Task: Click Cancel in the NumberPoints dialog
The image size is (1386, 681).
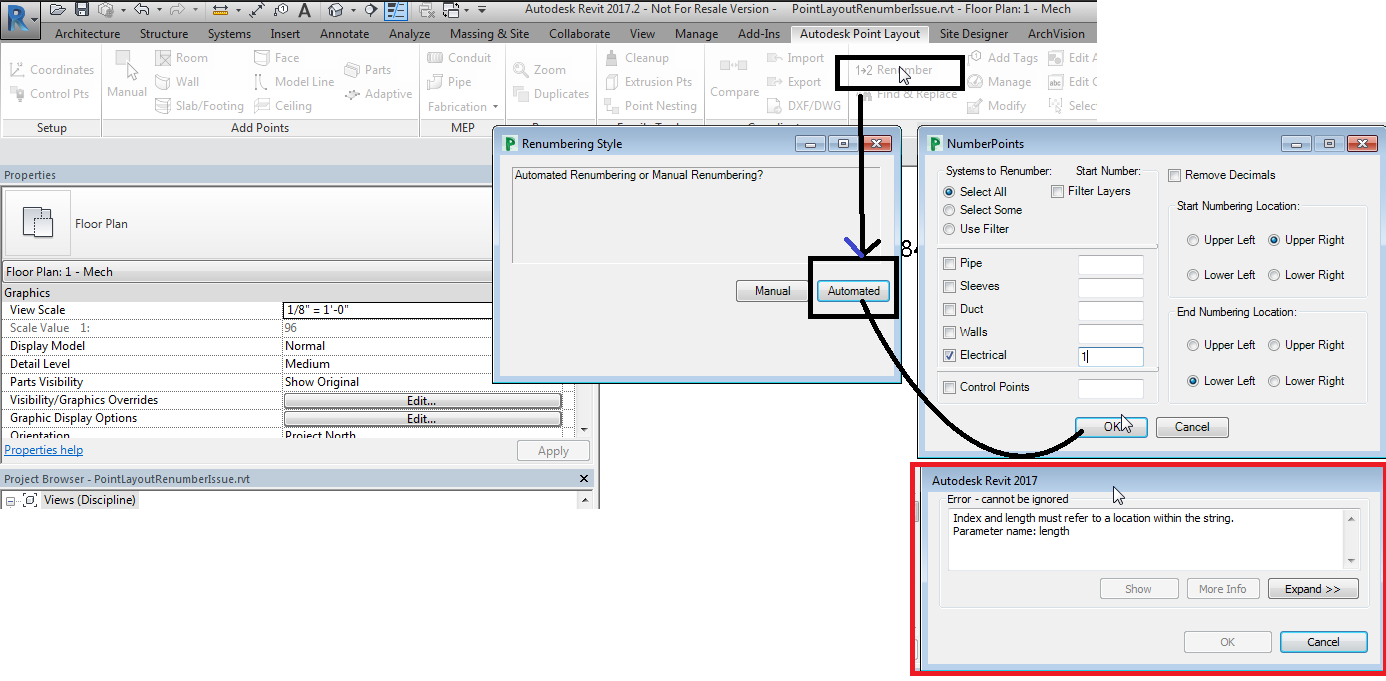Action: pyautogui.click(x=1192, y=427)
